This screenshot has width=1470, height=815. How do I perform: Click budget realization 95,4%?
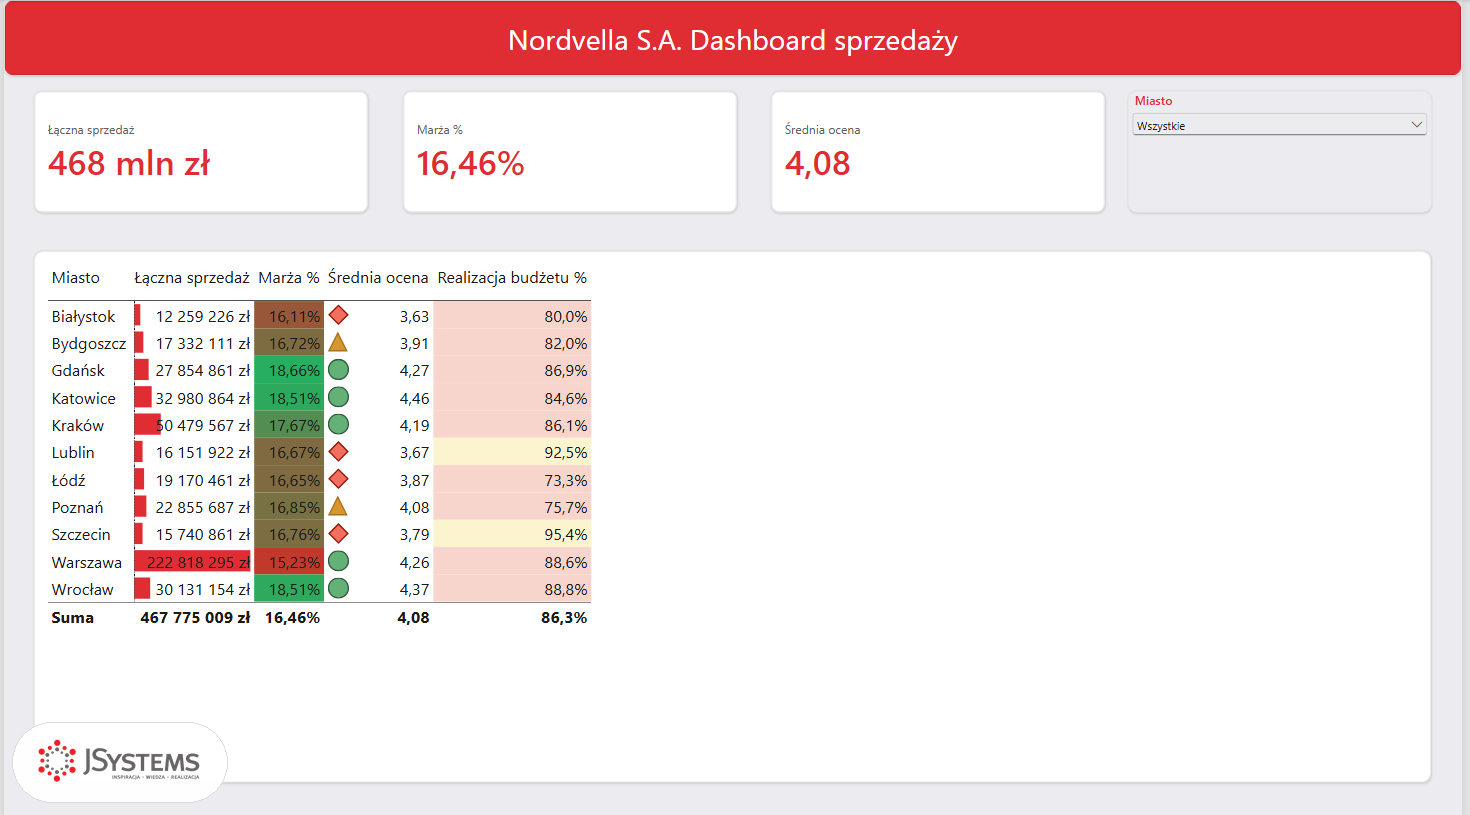click(512, 534)
